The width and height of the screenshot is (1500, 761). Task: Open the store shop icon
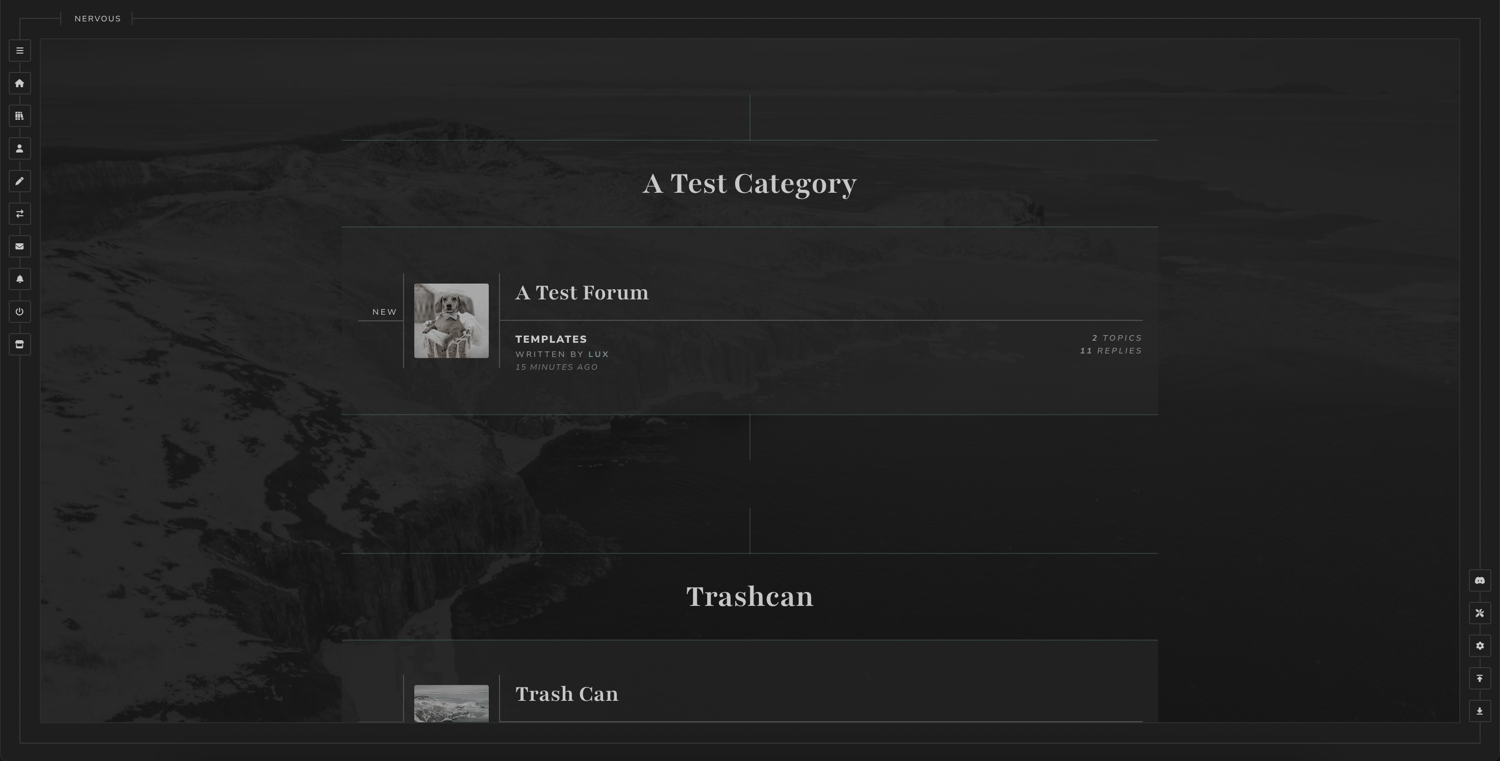[x=19, y=344]
